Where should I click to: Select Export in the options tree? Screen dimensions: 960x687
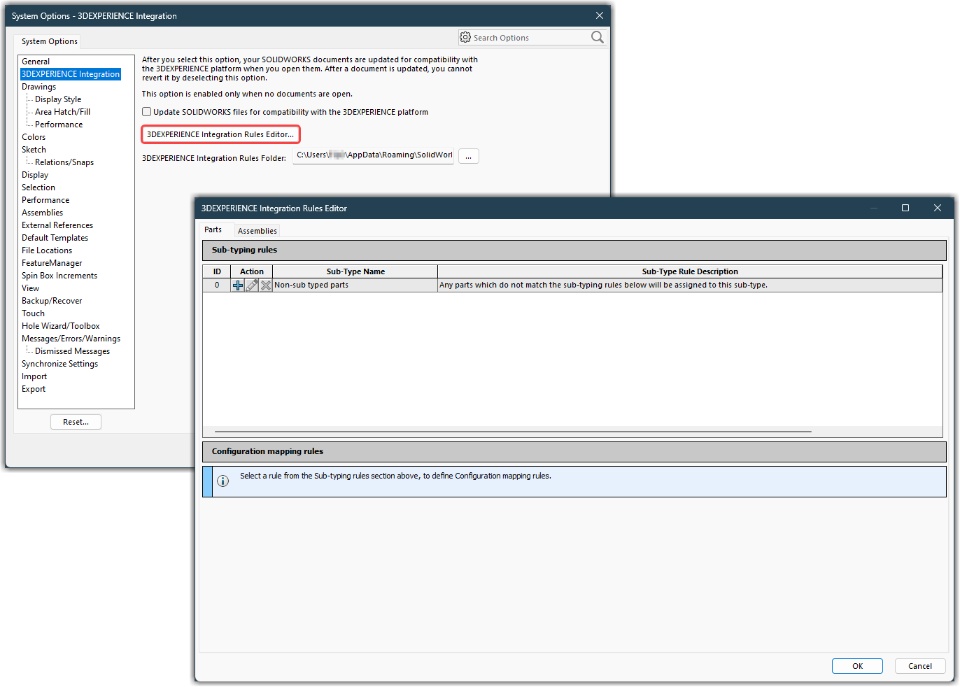tap(33, 389)
